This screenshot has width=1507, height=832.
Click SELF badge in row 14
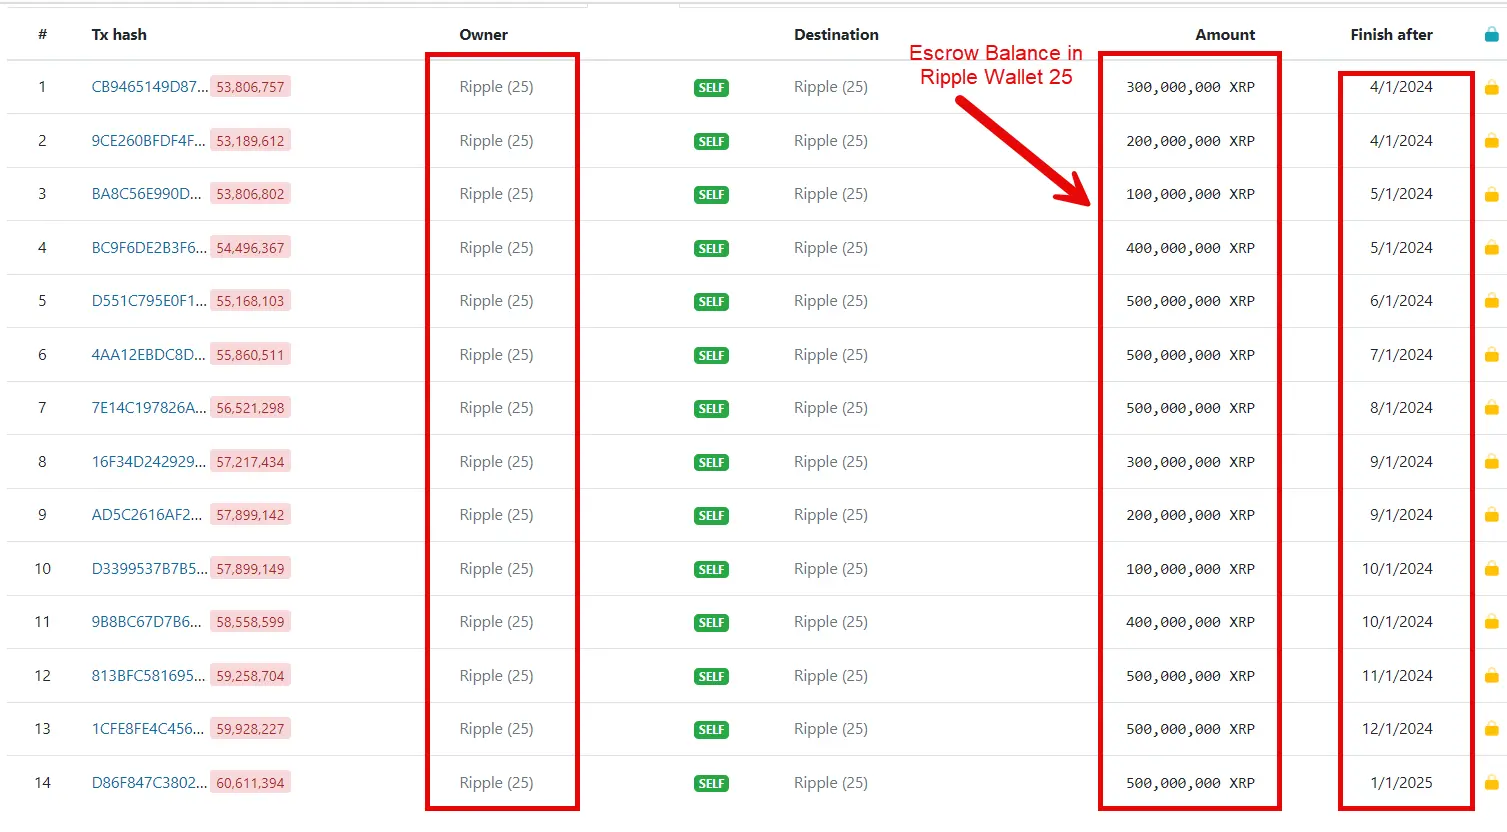pos(711,784)
